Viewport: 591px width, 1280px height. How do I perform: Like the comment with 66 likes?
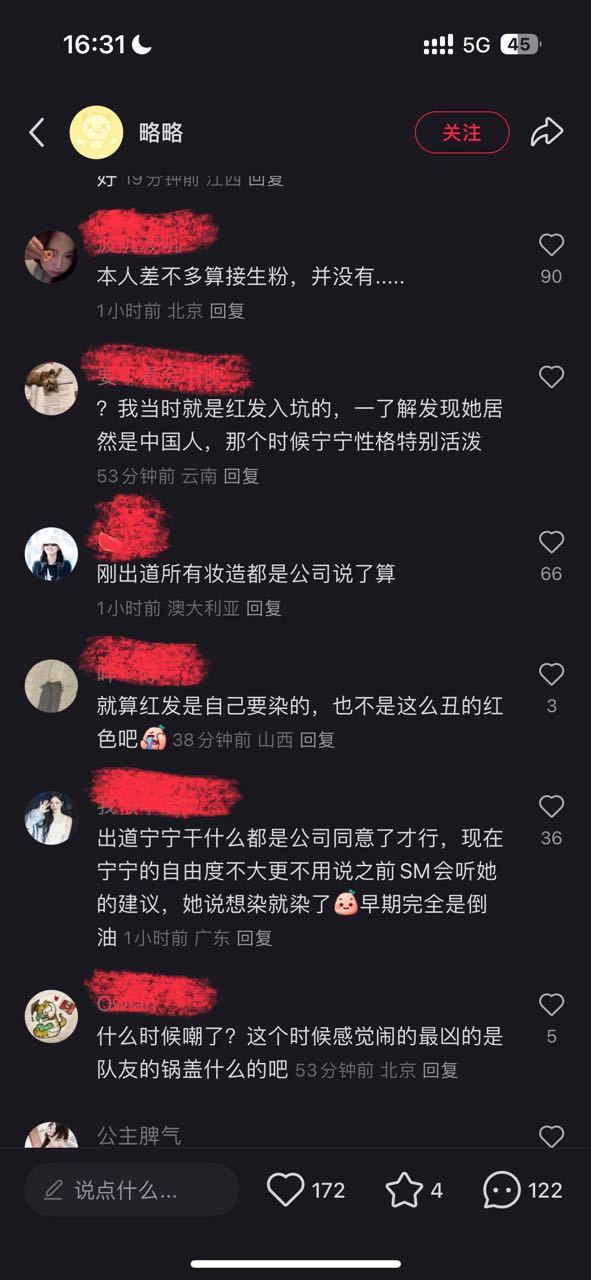(x=551, y=542)
